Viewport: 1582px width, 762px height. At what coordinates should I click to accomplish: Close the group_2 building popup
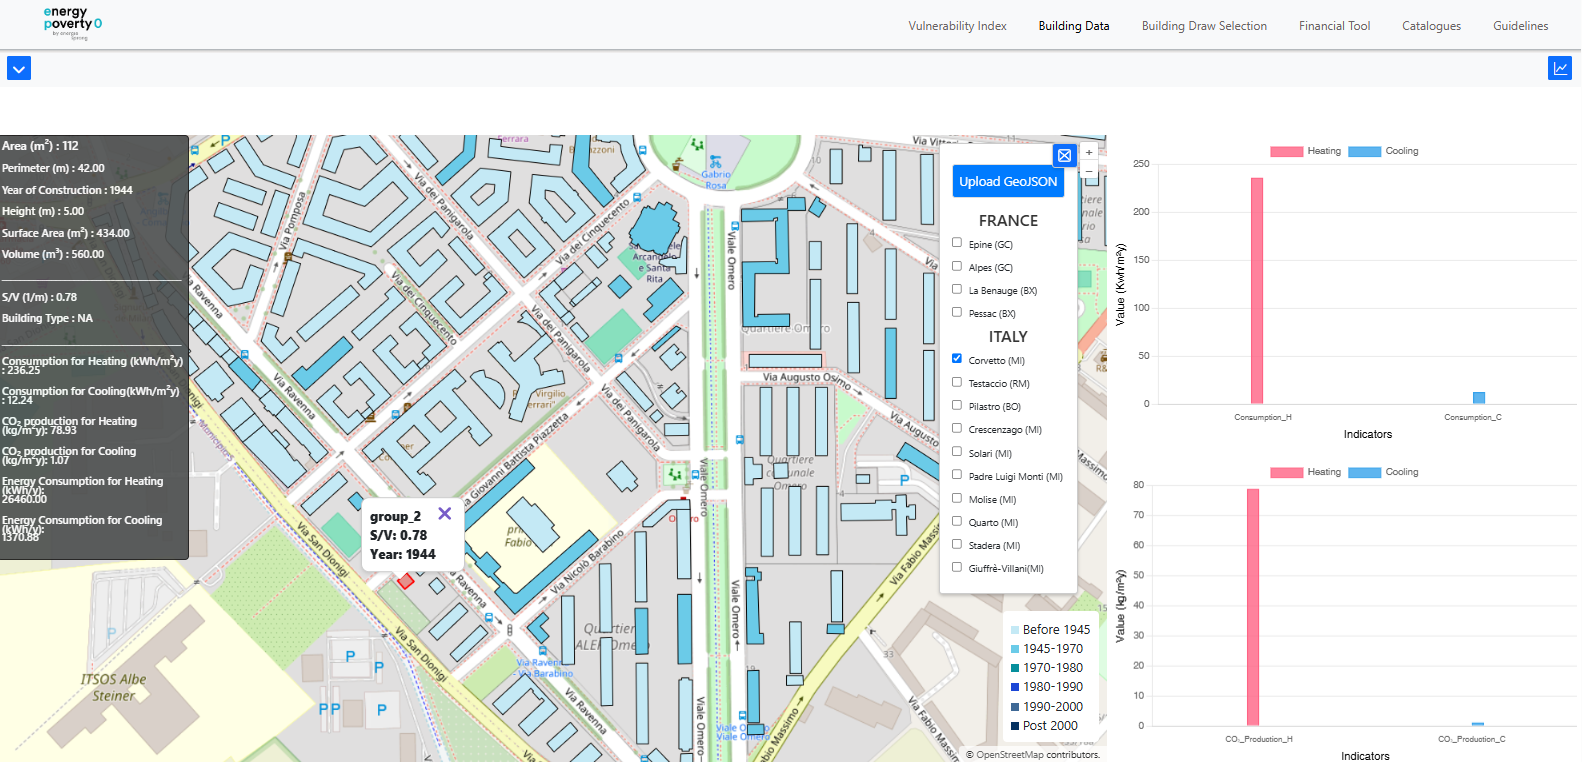pos(445,514)
